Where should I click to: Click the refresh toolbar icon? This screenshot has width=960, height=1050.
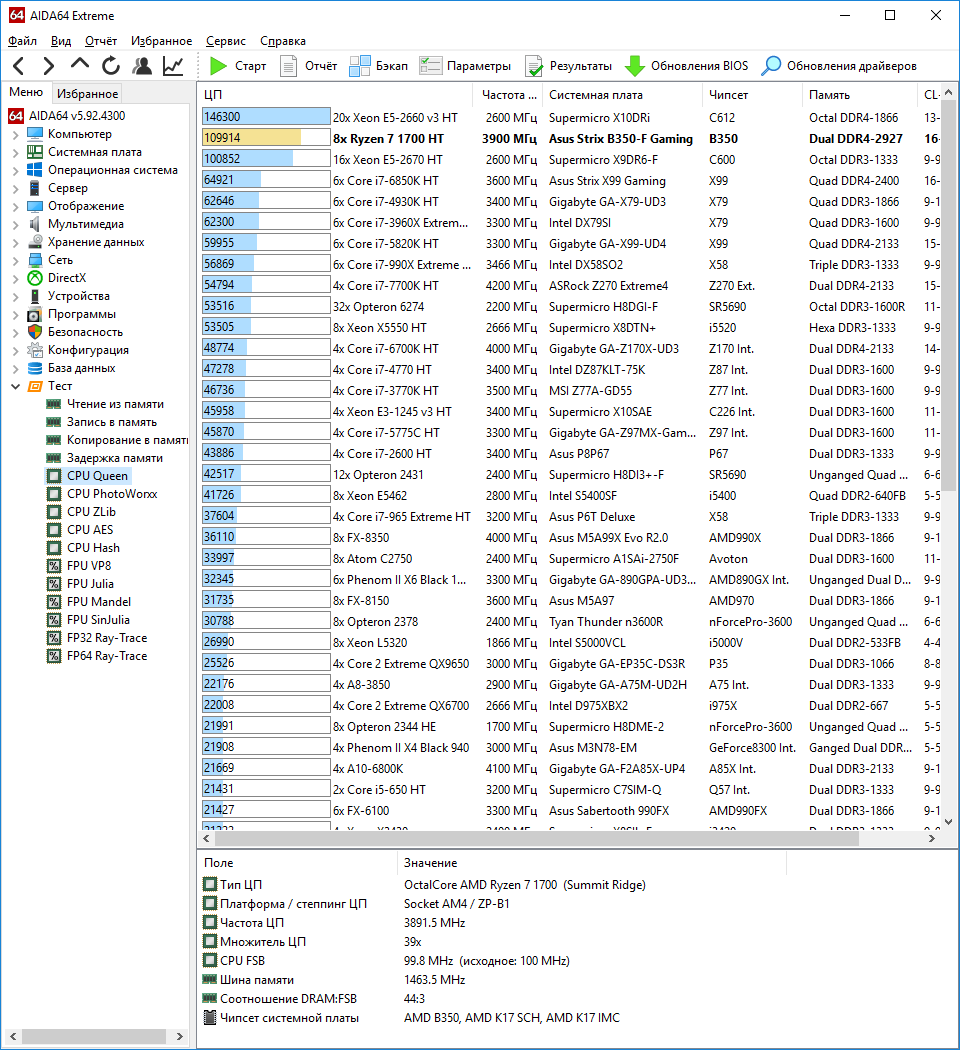click(111, 66)
